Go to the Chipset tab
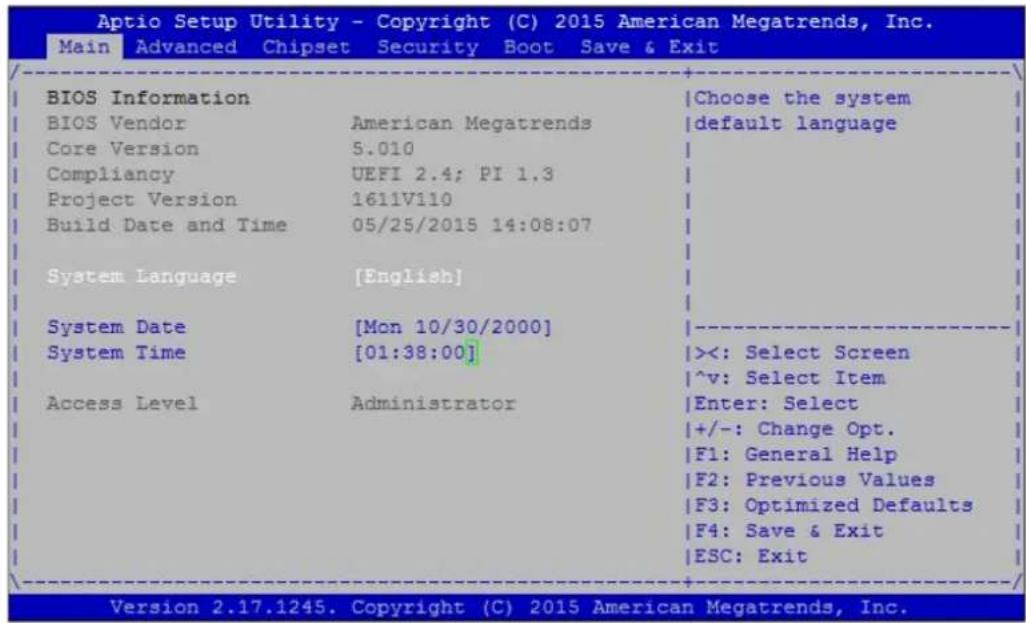Viewport: 1026px width, 623px height. (306, 47)
